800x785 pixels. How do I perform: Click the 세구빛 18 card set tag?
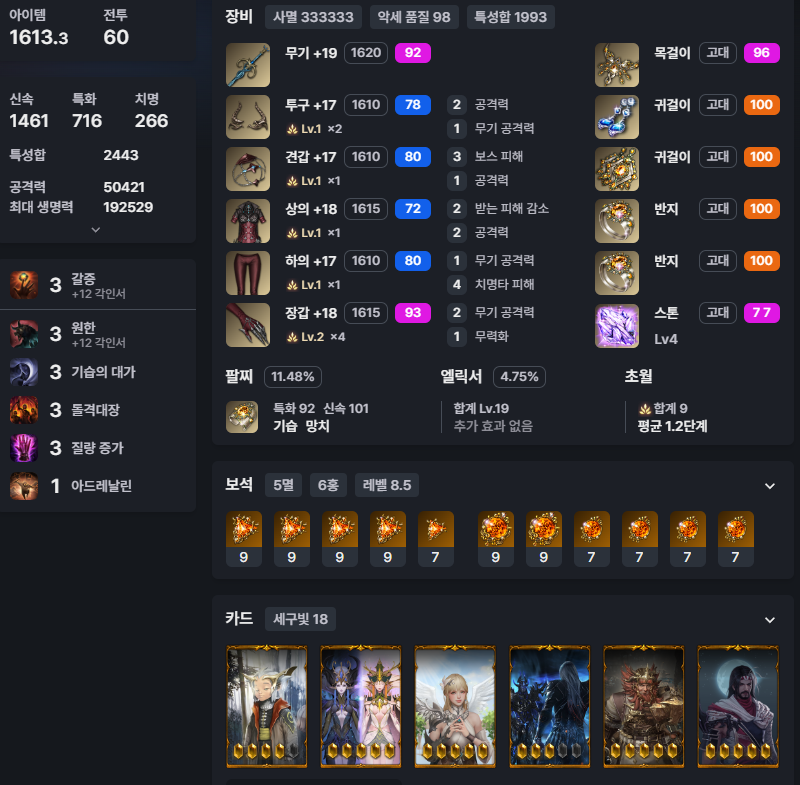[x=301, y=619]
